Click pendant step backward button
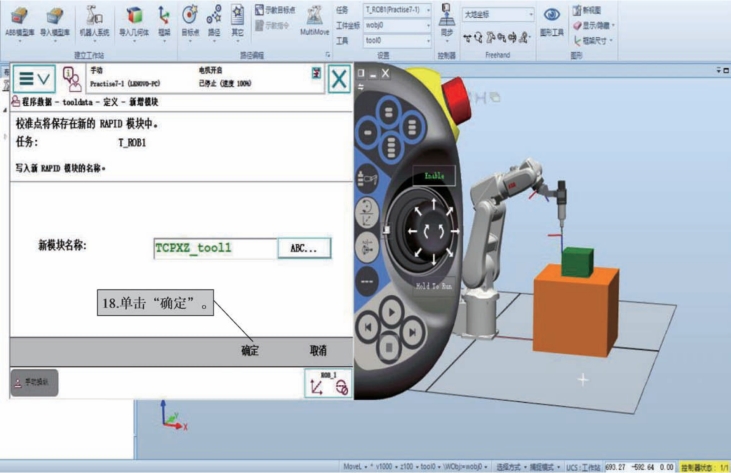The image size is (731, 473). click(x=368, y=328)
